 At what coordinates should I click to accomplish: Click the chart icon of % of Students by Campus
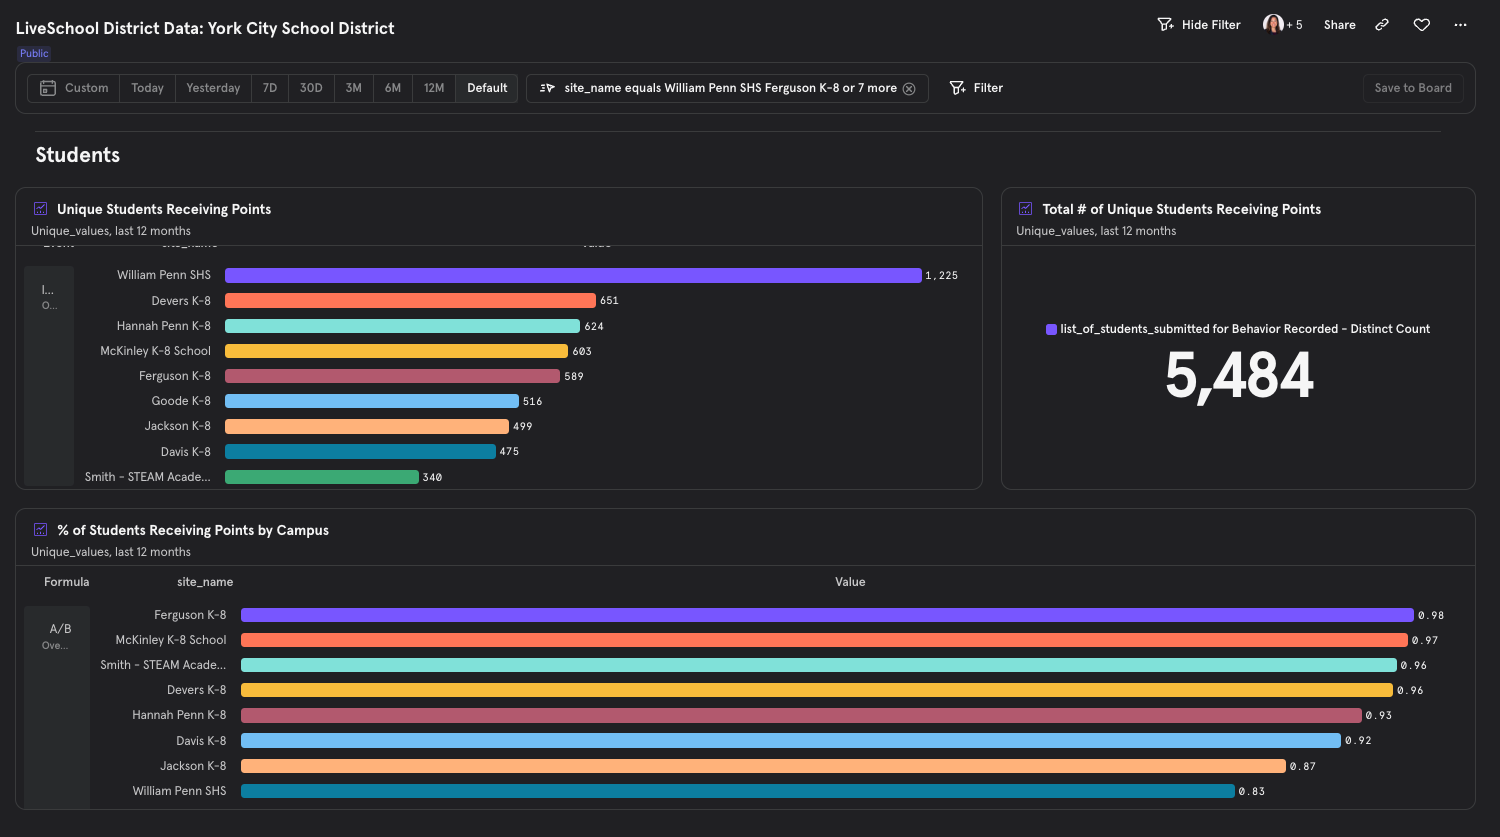[41, 530]
